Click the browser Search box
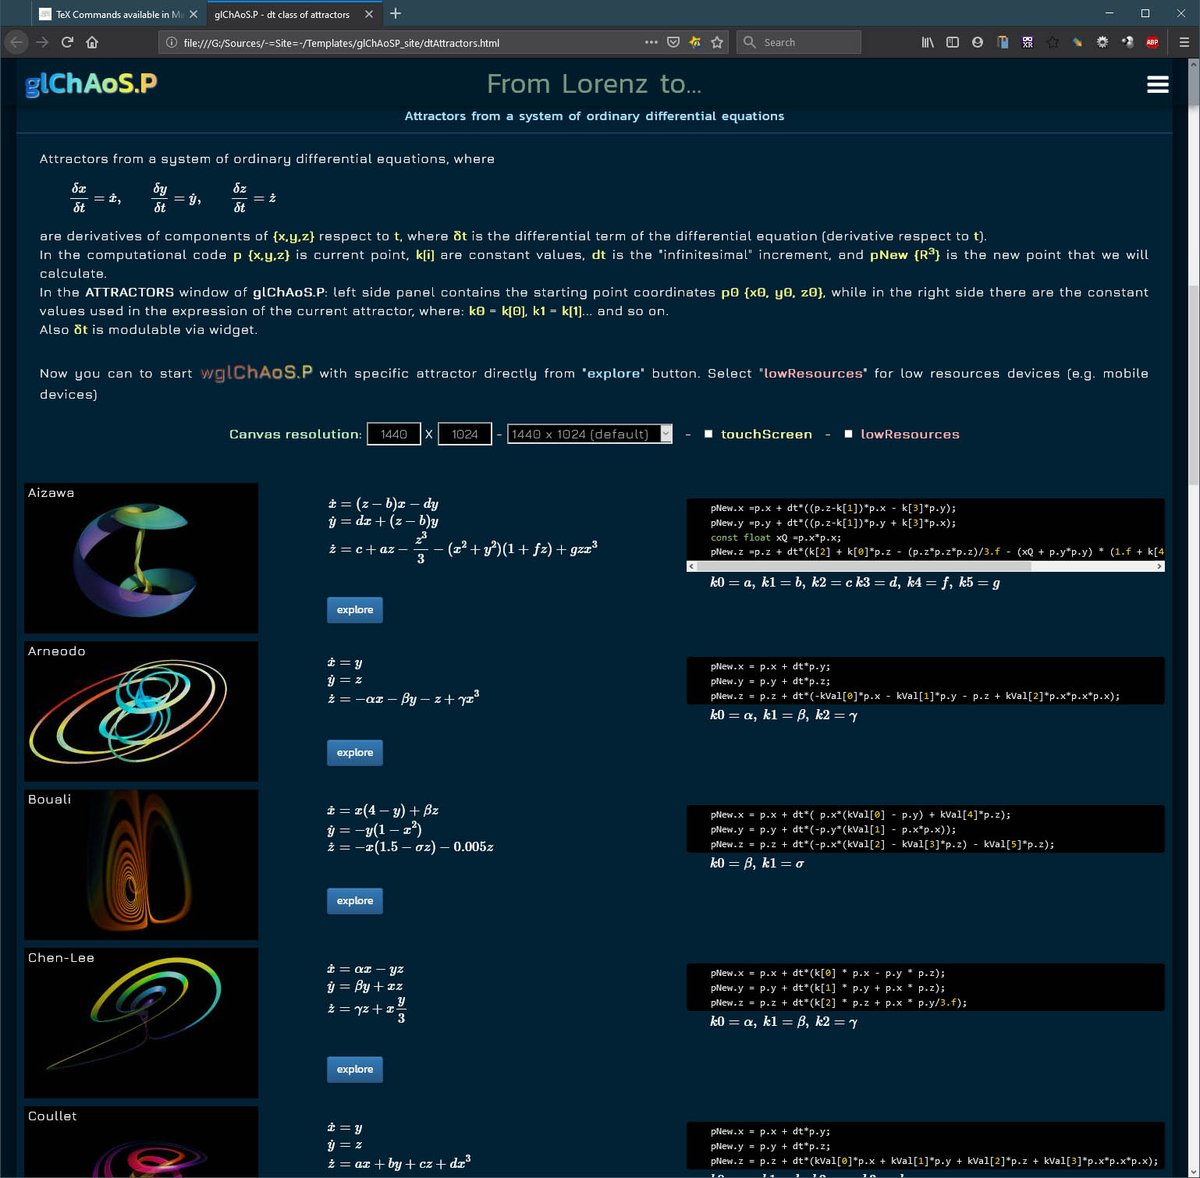The image size is (1200, 1178). (x=800, y=42)
